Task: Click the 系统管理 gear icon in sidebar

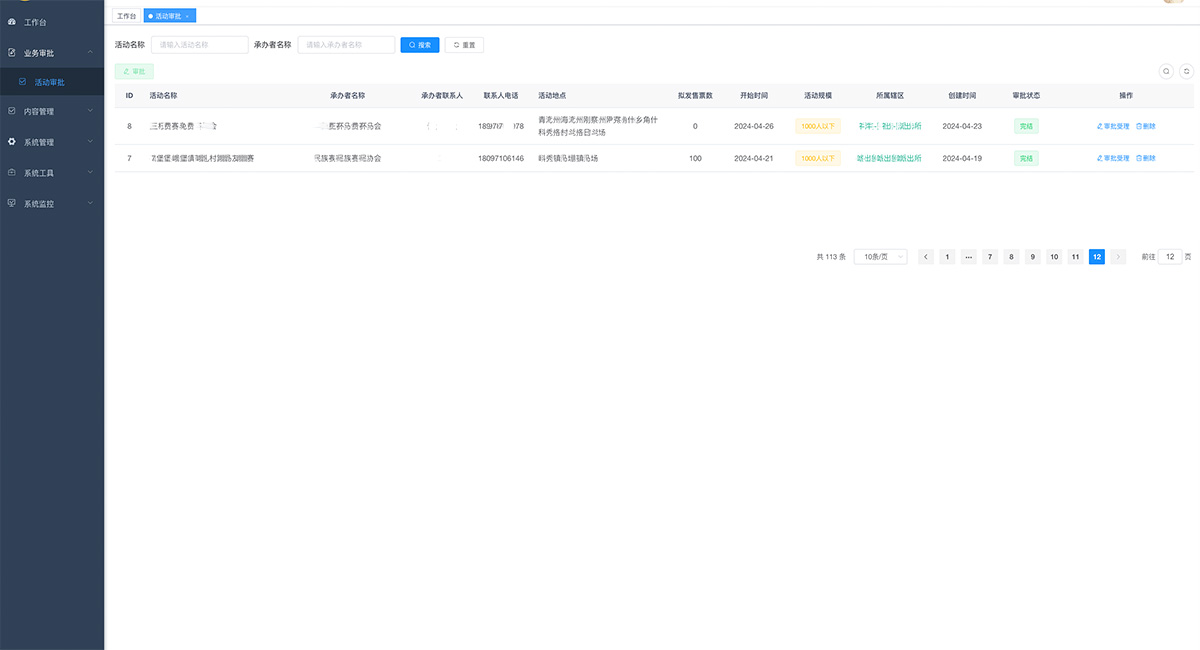Action: coord(12,142)
